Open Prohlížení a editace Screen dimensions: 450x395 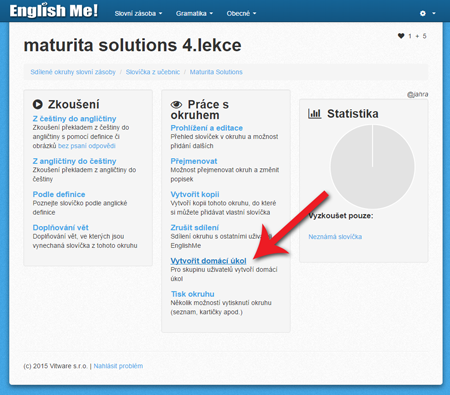click(x=206, y=128)
